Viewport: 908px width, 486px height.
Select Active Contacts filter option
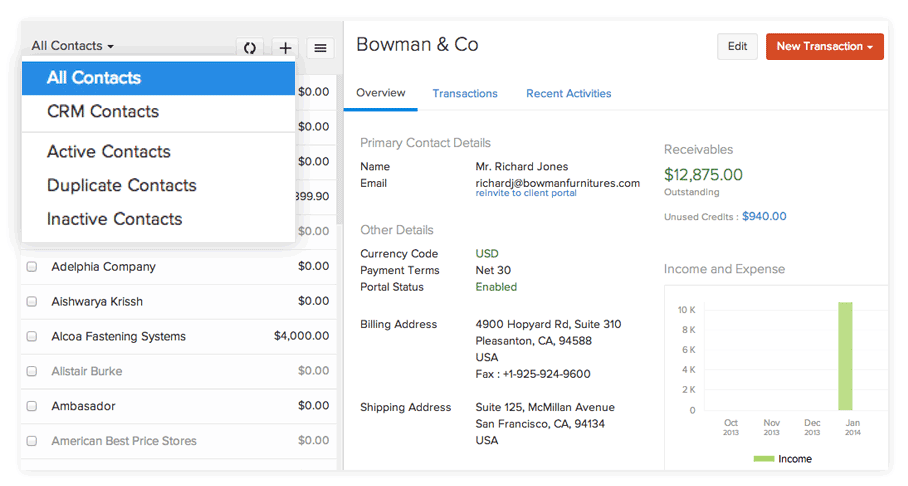[x=109, y=152]
